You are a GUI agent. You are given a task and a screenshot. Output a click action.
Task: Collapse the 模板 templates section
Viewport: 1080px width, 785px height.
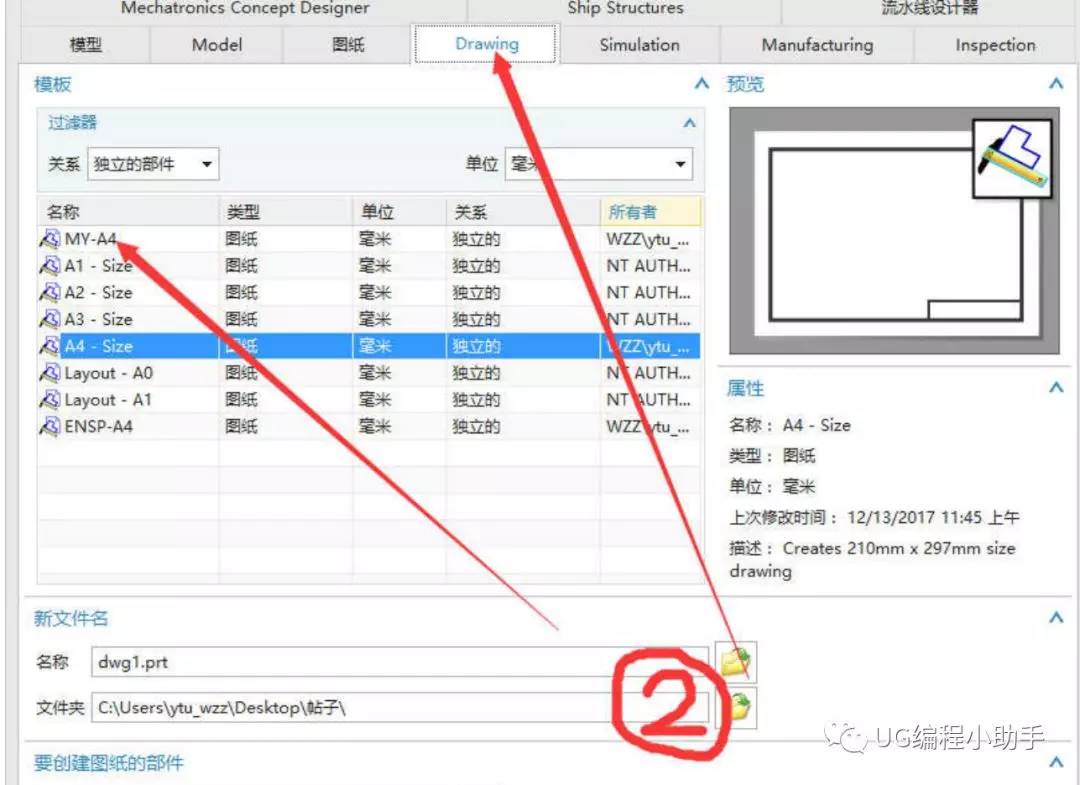point(701,84)
